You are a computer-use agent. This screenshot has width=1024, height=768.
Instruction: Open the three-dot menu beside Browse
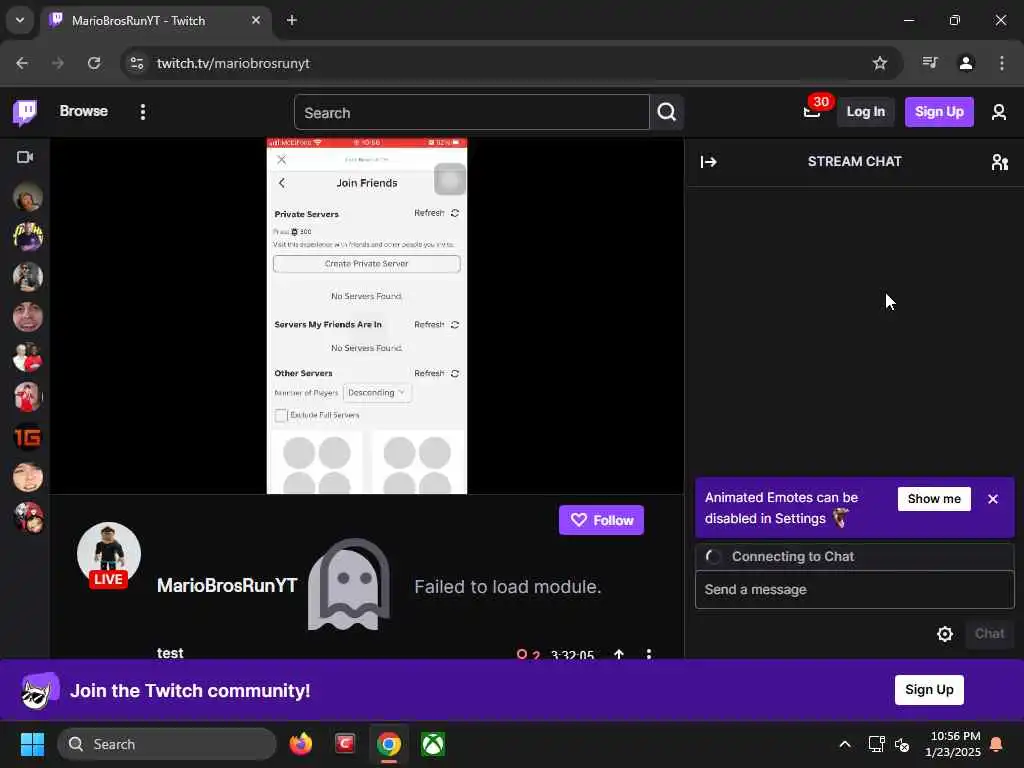pos(142,112)
